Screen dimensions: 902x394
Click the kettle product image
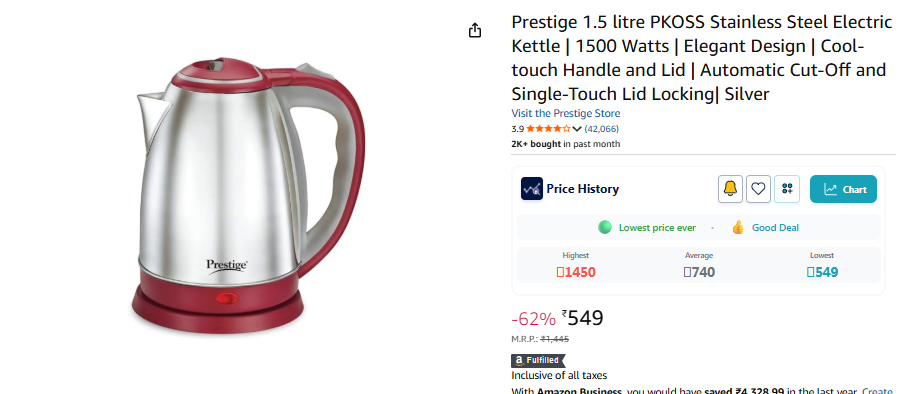pyautogui.click(x=249, y=196)
